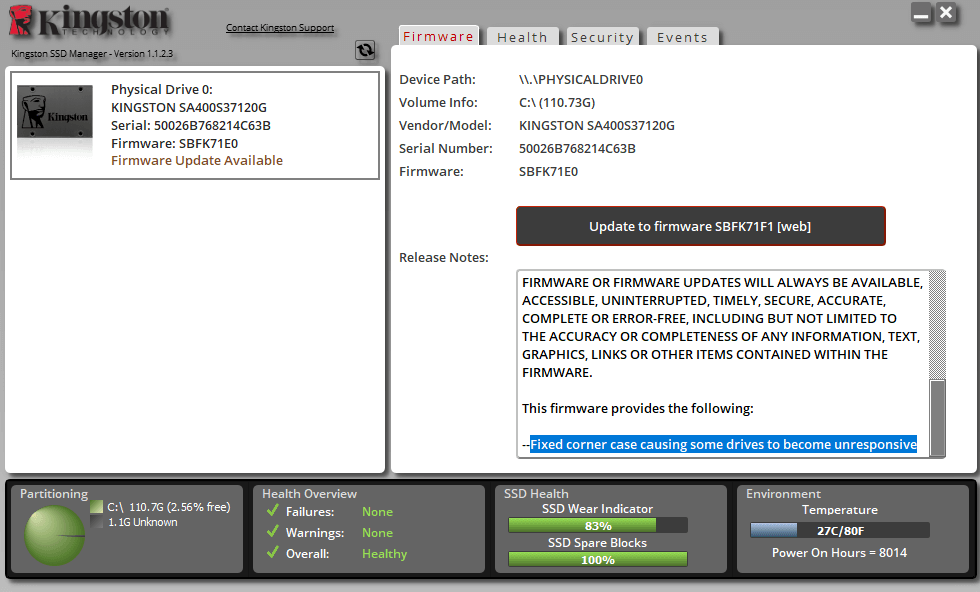
Task: Click the Firmware SBFK71E0 value in details
Action: pos(548,171)
